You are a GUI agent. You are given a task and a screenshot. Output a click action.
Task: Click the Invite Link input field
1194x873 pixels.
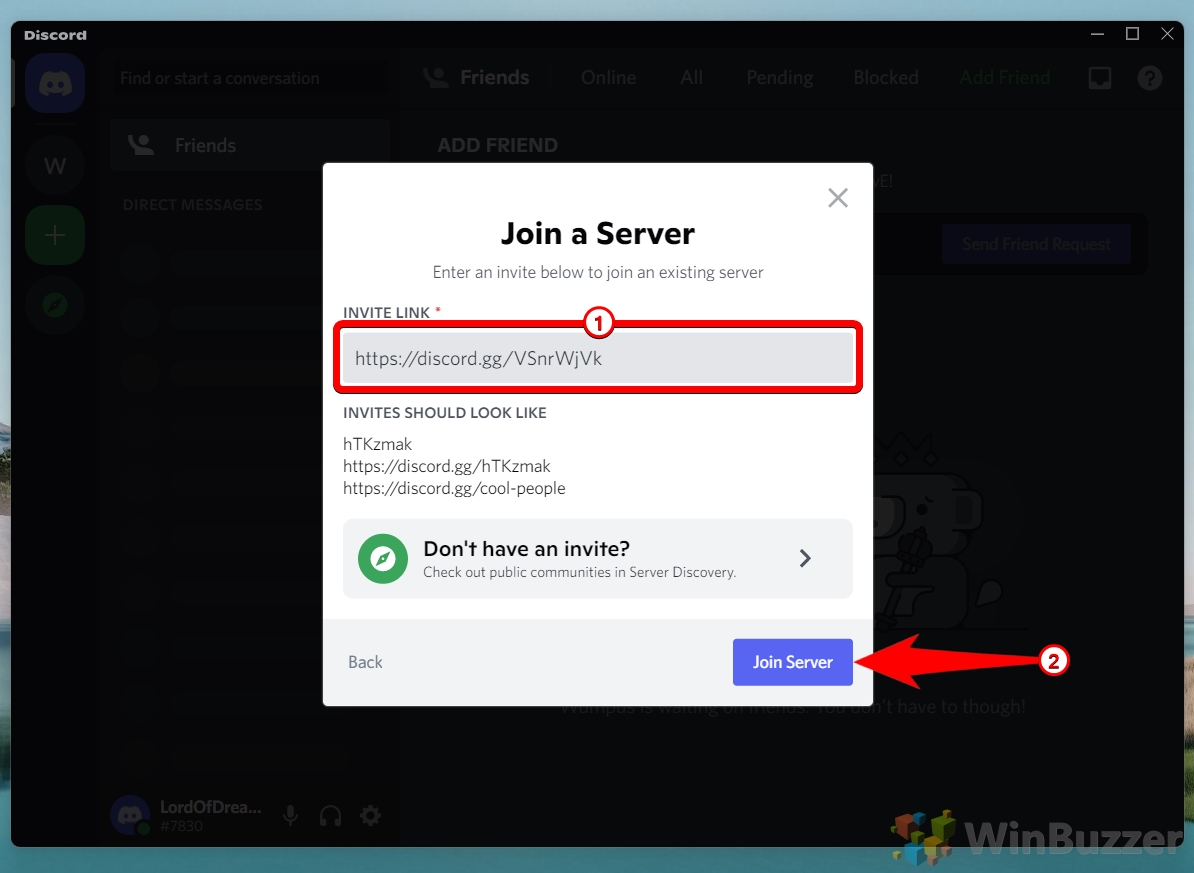coord(598,358)
